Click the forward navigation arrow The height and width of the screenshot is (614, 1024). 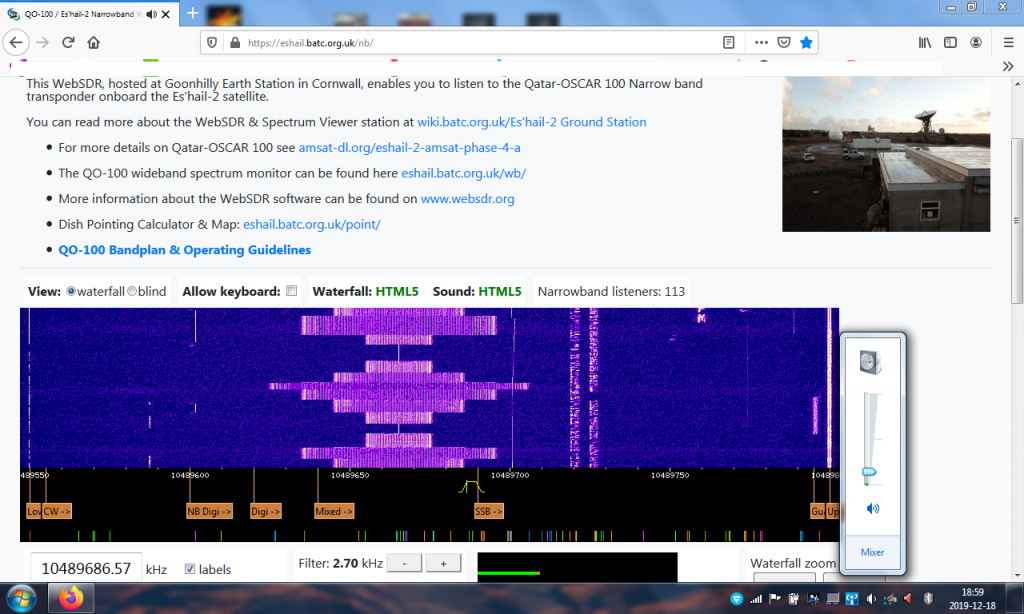[x=42, y=42]
